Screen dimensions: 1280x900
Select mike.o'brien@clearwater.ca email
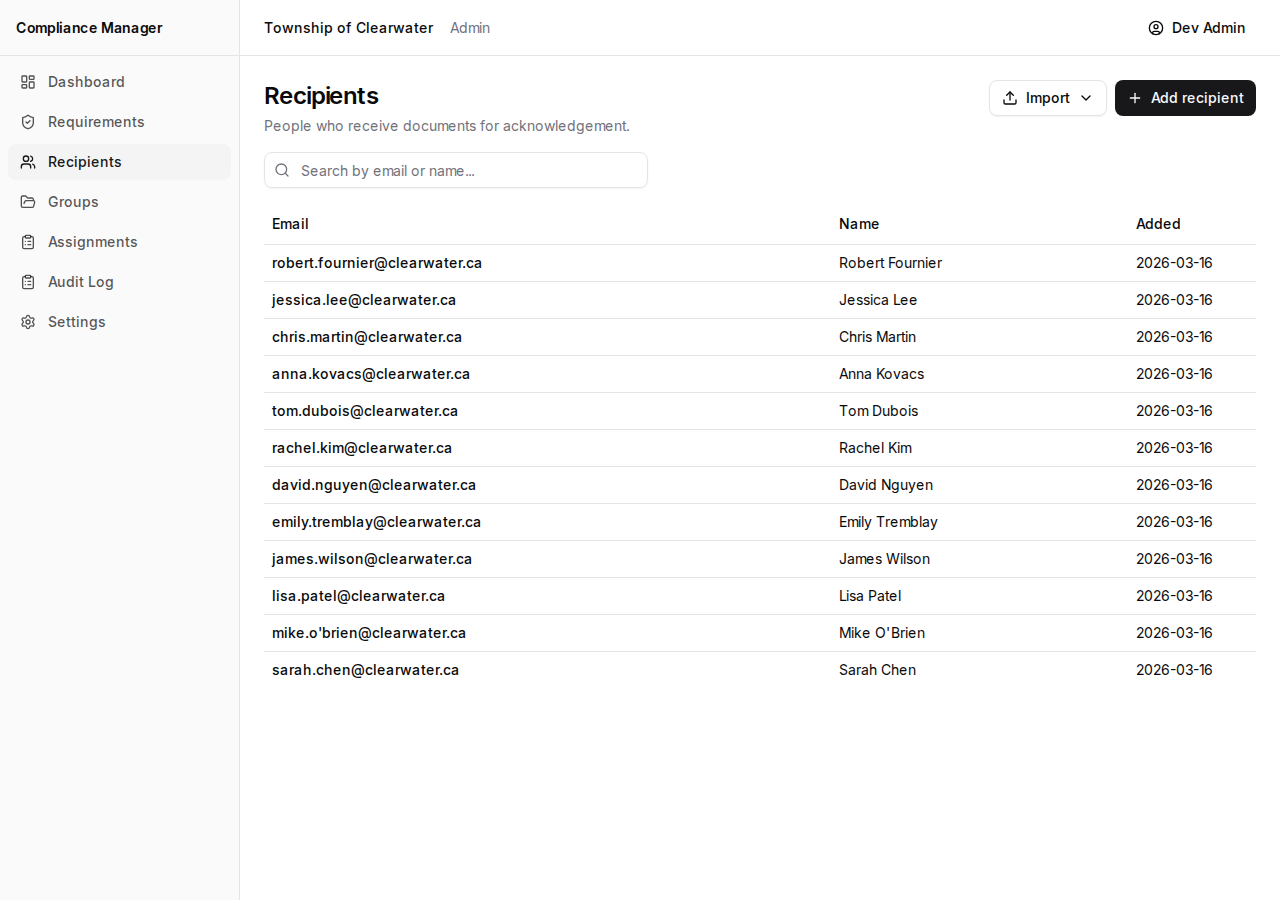click(369, 633)
